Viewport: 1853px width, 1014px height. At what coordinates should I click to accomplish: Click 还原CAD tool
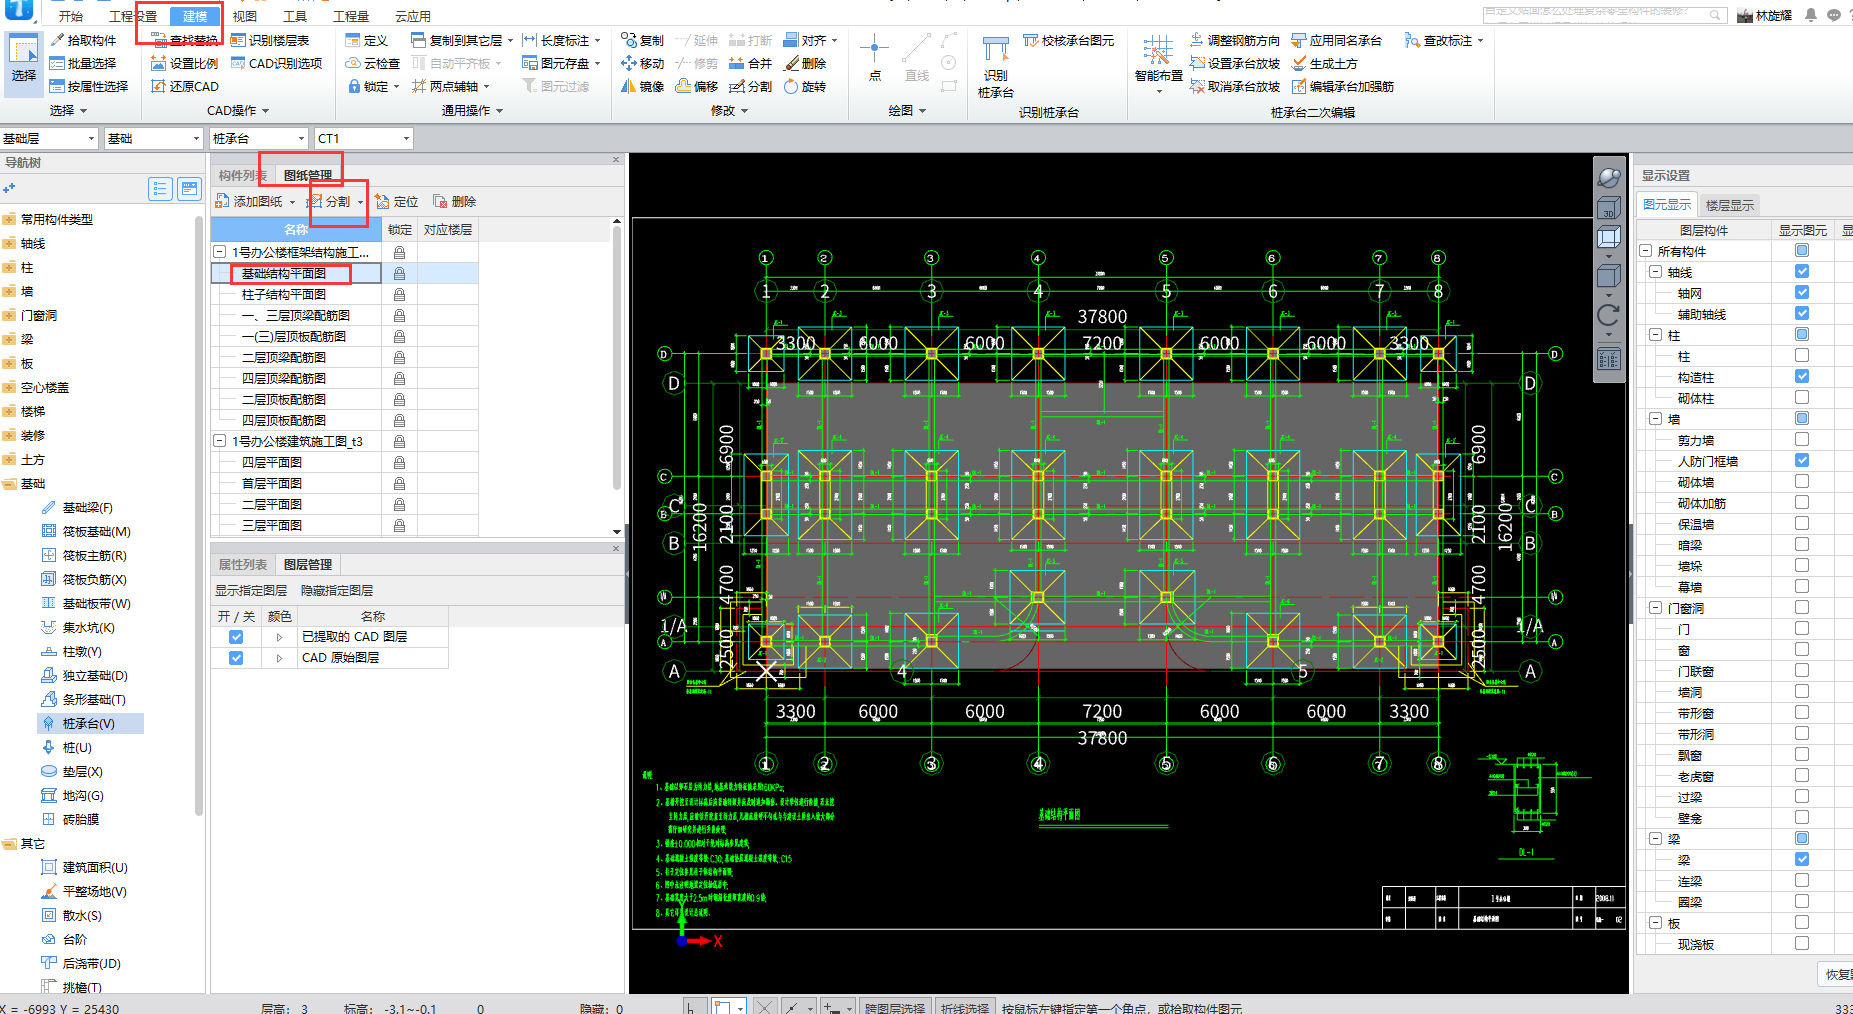(184, 86)
